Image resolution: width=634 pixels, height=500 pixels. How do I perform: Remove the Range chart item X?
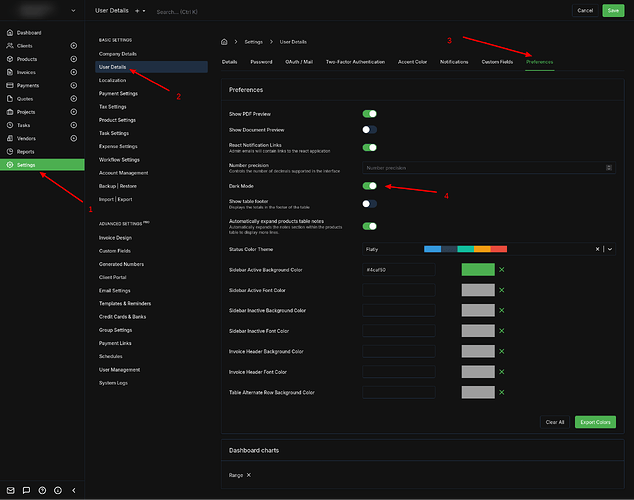tap(249, 475)
